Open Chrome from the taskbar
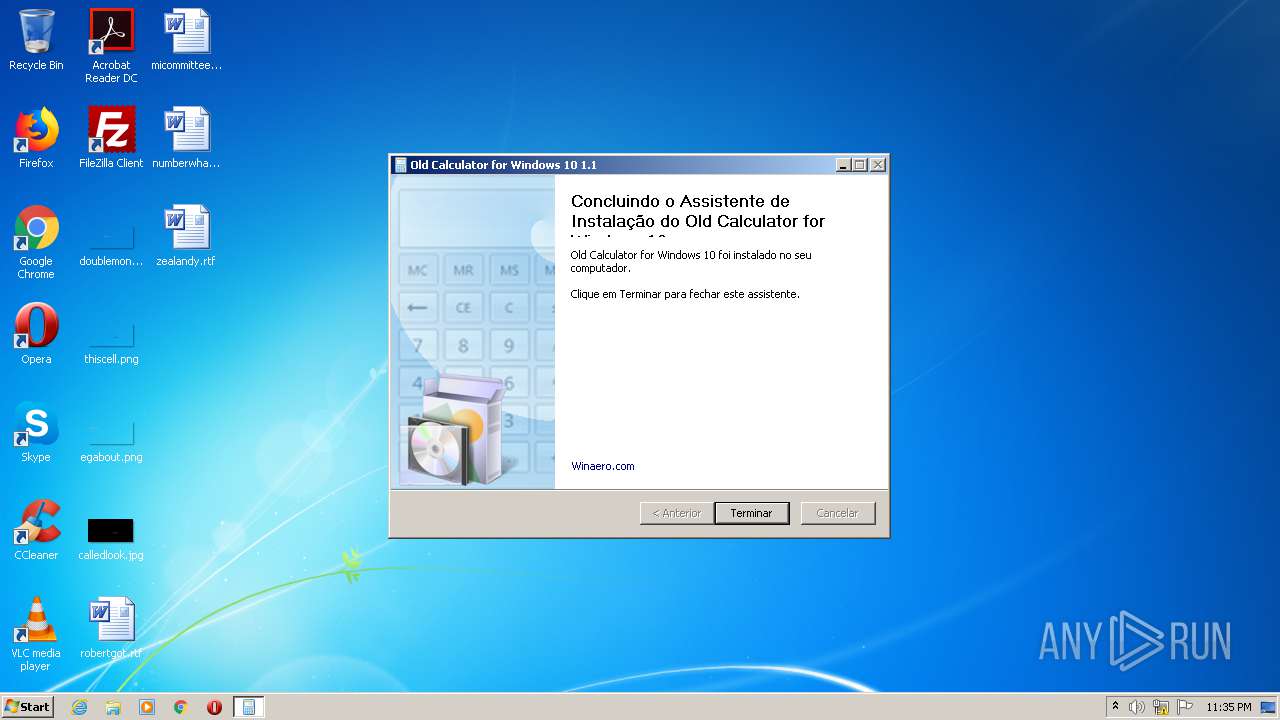This screenshot has width=1280, height=720. [x=181, y=707]
